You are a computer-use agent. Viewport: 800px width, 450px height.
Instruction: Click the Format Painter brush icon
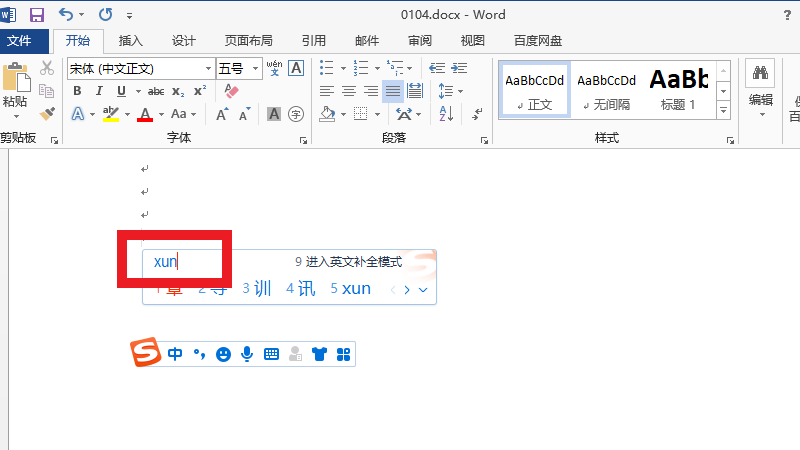click(x=46, y=114)
